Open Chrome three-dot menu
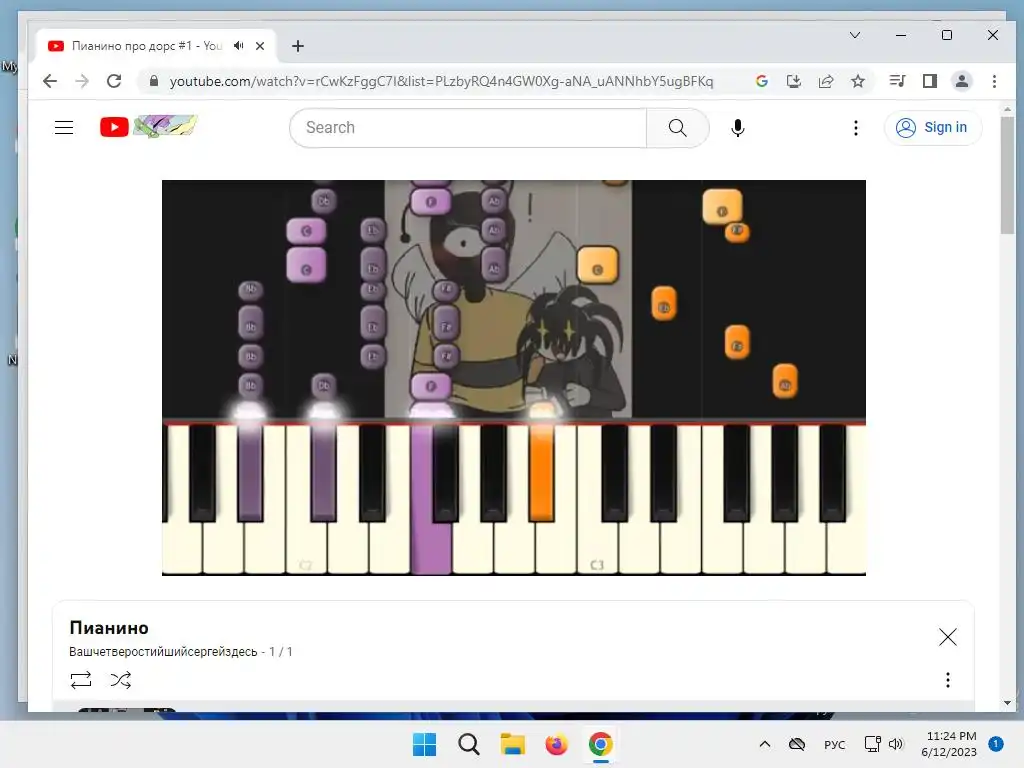Viewport: 1024px width, 768px height. [x=995, y=81]
